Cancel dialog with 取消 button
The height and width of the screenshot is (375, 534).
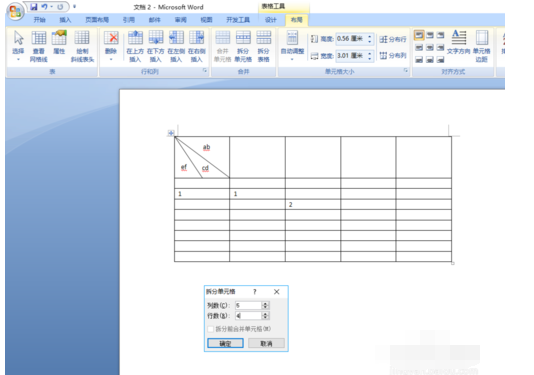tap(266, 343)
